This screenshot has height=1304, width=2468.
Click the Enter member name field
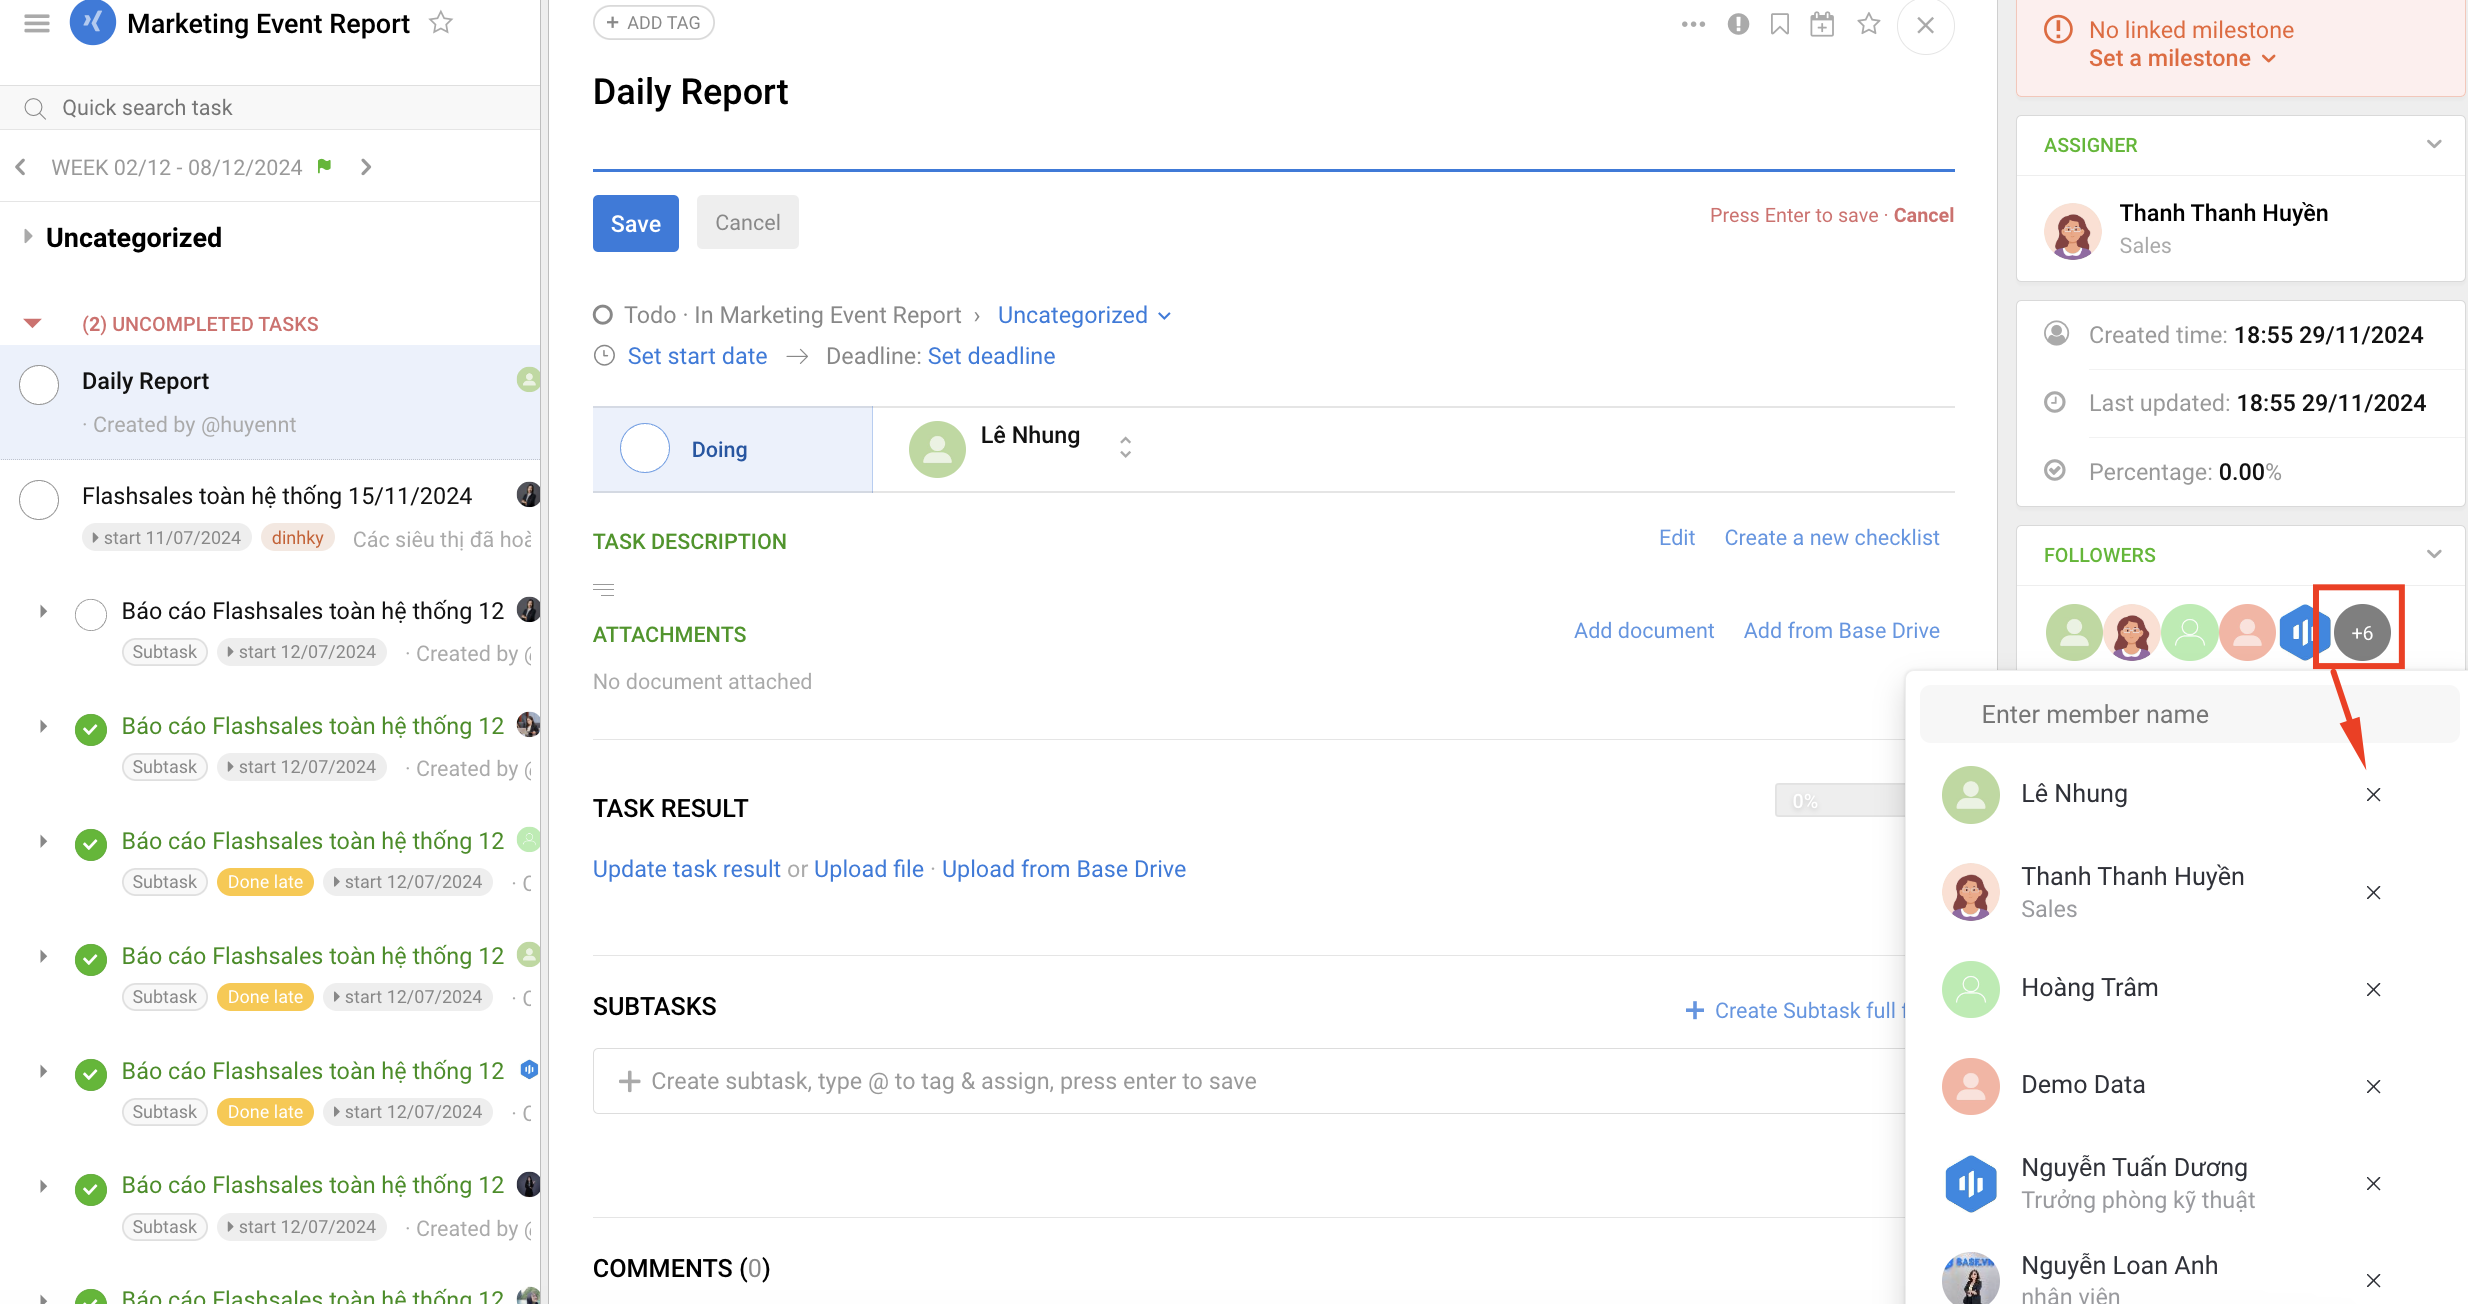pyautogui.click(x=2188, y=715)
